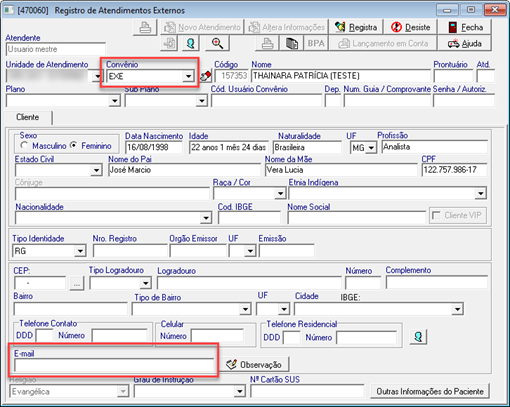The image size is (510, 407).
Task: Select the Masculino radio button
Action: click(24, 146)
